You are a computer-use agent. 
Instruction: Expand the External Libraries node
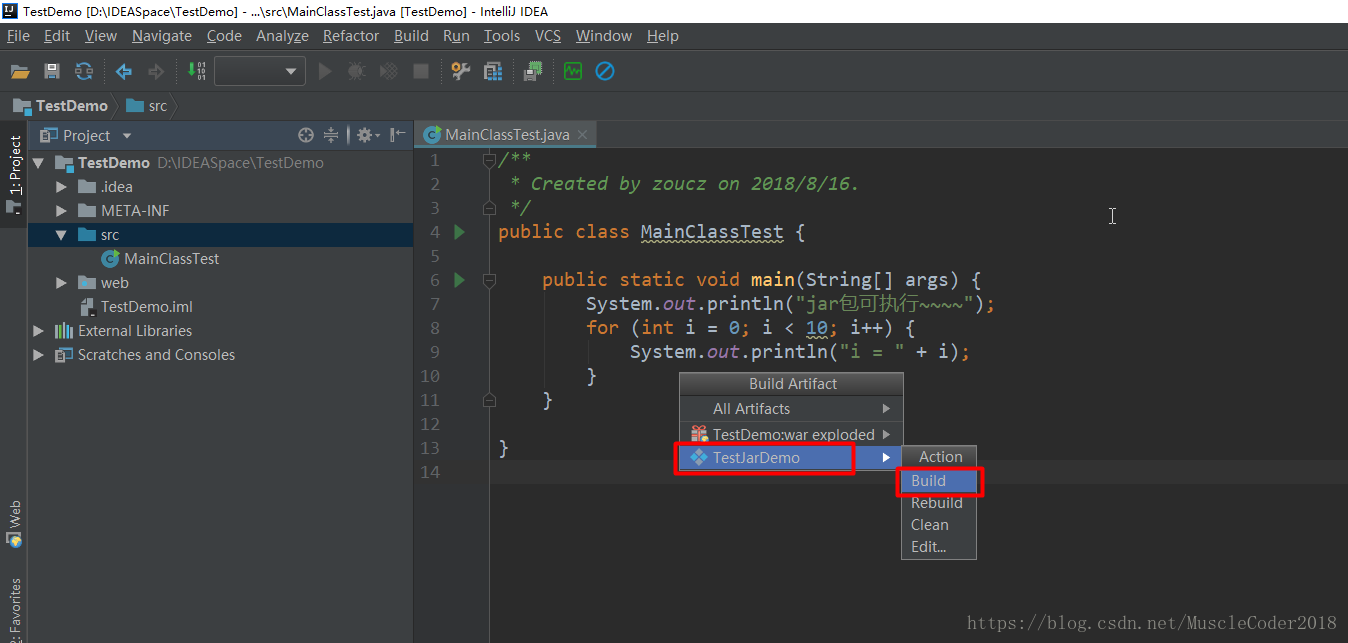[x=39, y=331]
